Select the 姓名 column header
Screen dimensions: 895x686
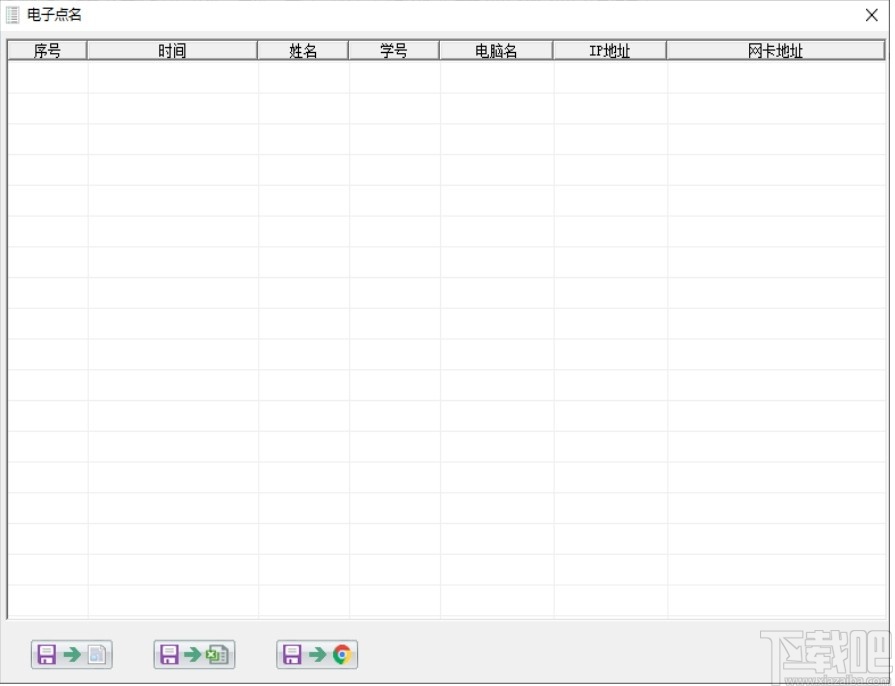coord(303,50)
